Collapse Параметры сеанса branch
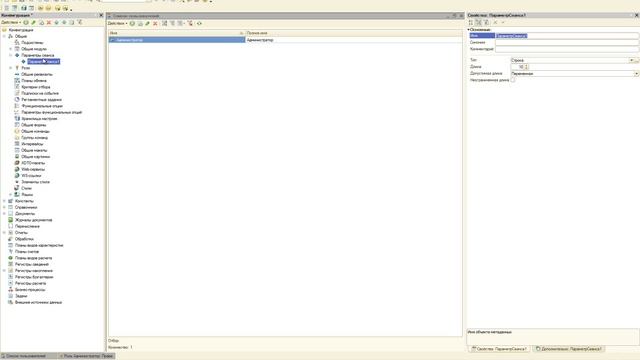The width and height of the screenshot is (640, 360). [x=11, y=55]
